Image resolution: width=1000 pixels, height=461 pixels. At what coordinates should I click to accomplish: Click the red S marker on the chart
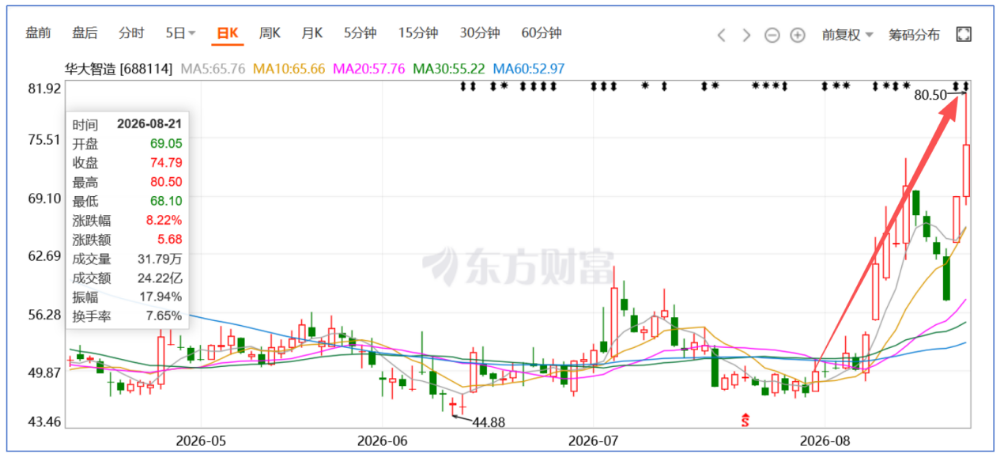tap(744, 419)
